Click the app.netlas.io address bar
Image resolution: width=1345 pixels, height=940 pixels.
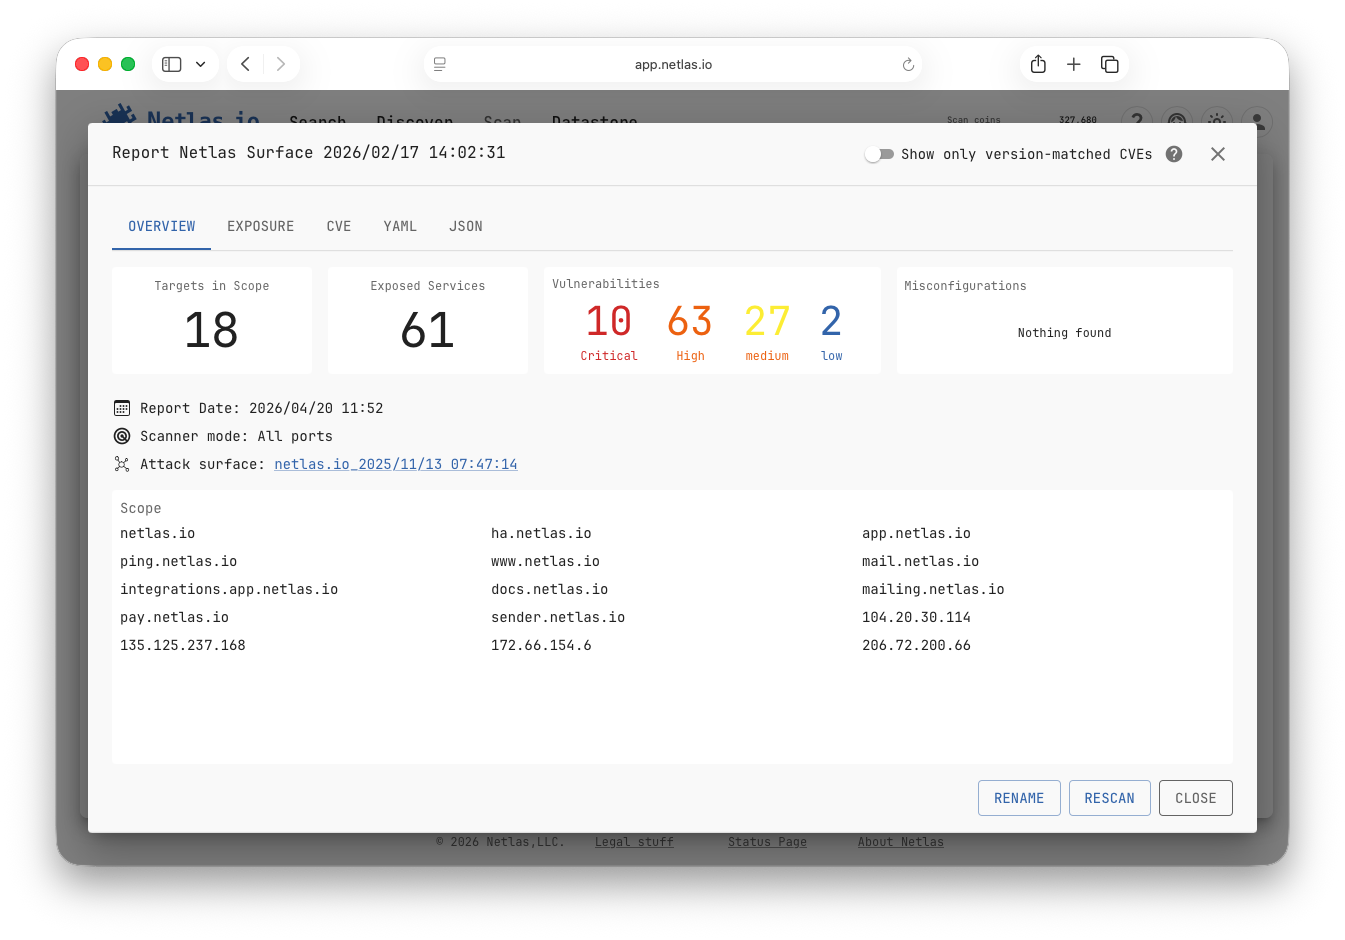tap(673, 64)
